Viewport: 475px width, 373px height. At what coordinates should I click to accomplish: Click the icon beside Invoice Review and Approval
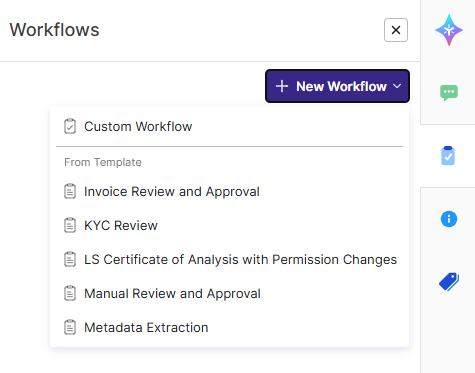(70, 192)
